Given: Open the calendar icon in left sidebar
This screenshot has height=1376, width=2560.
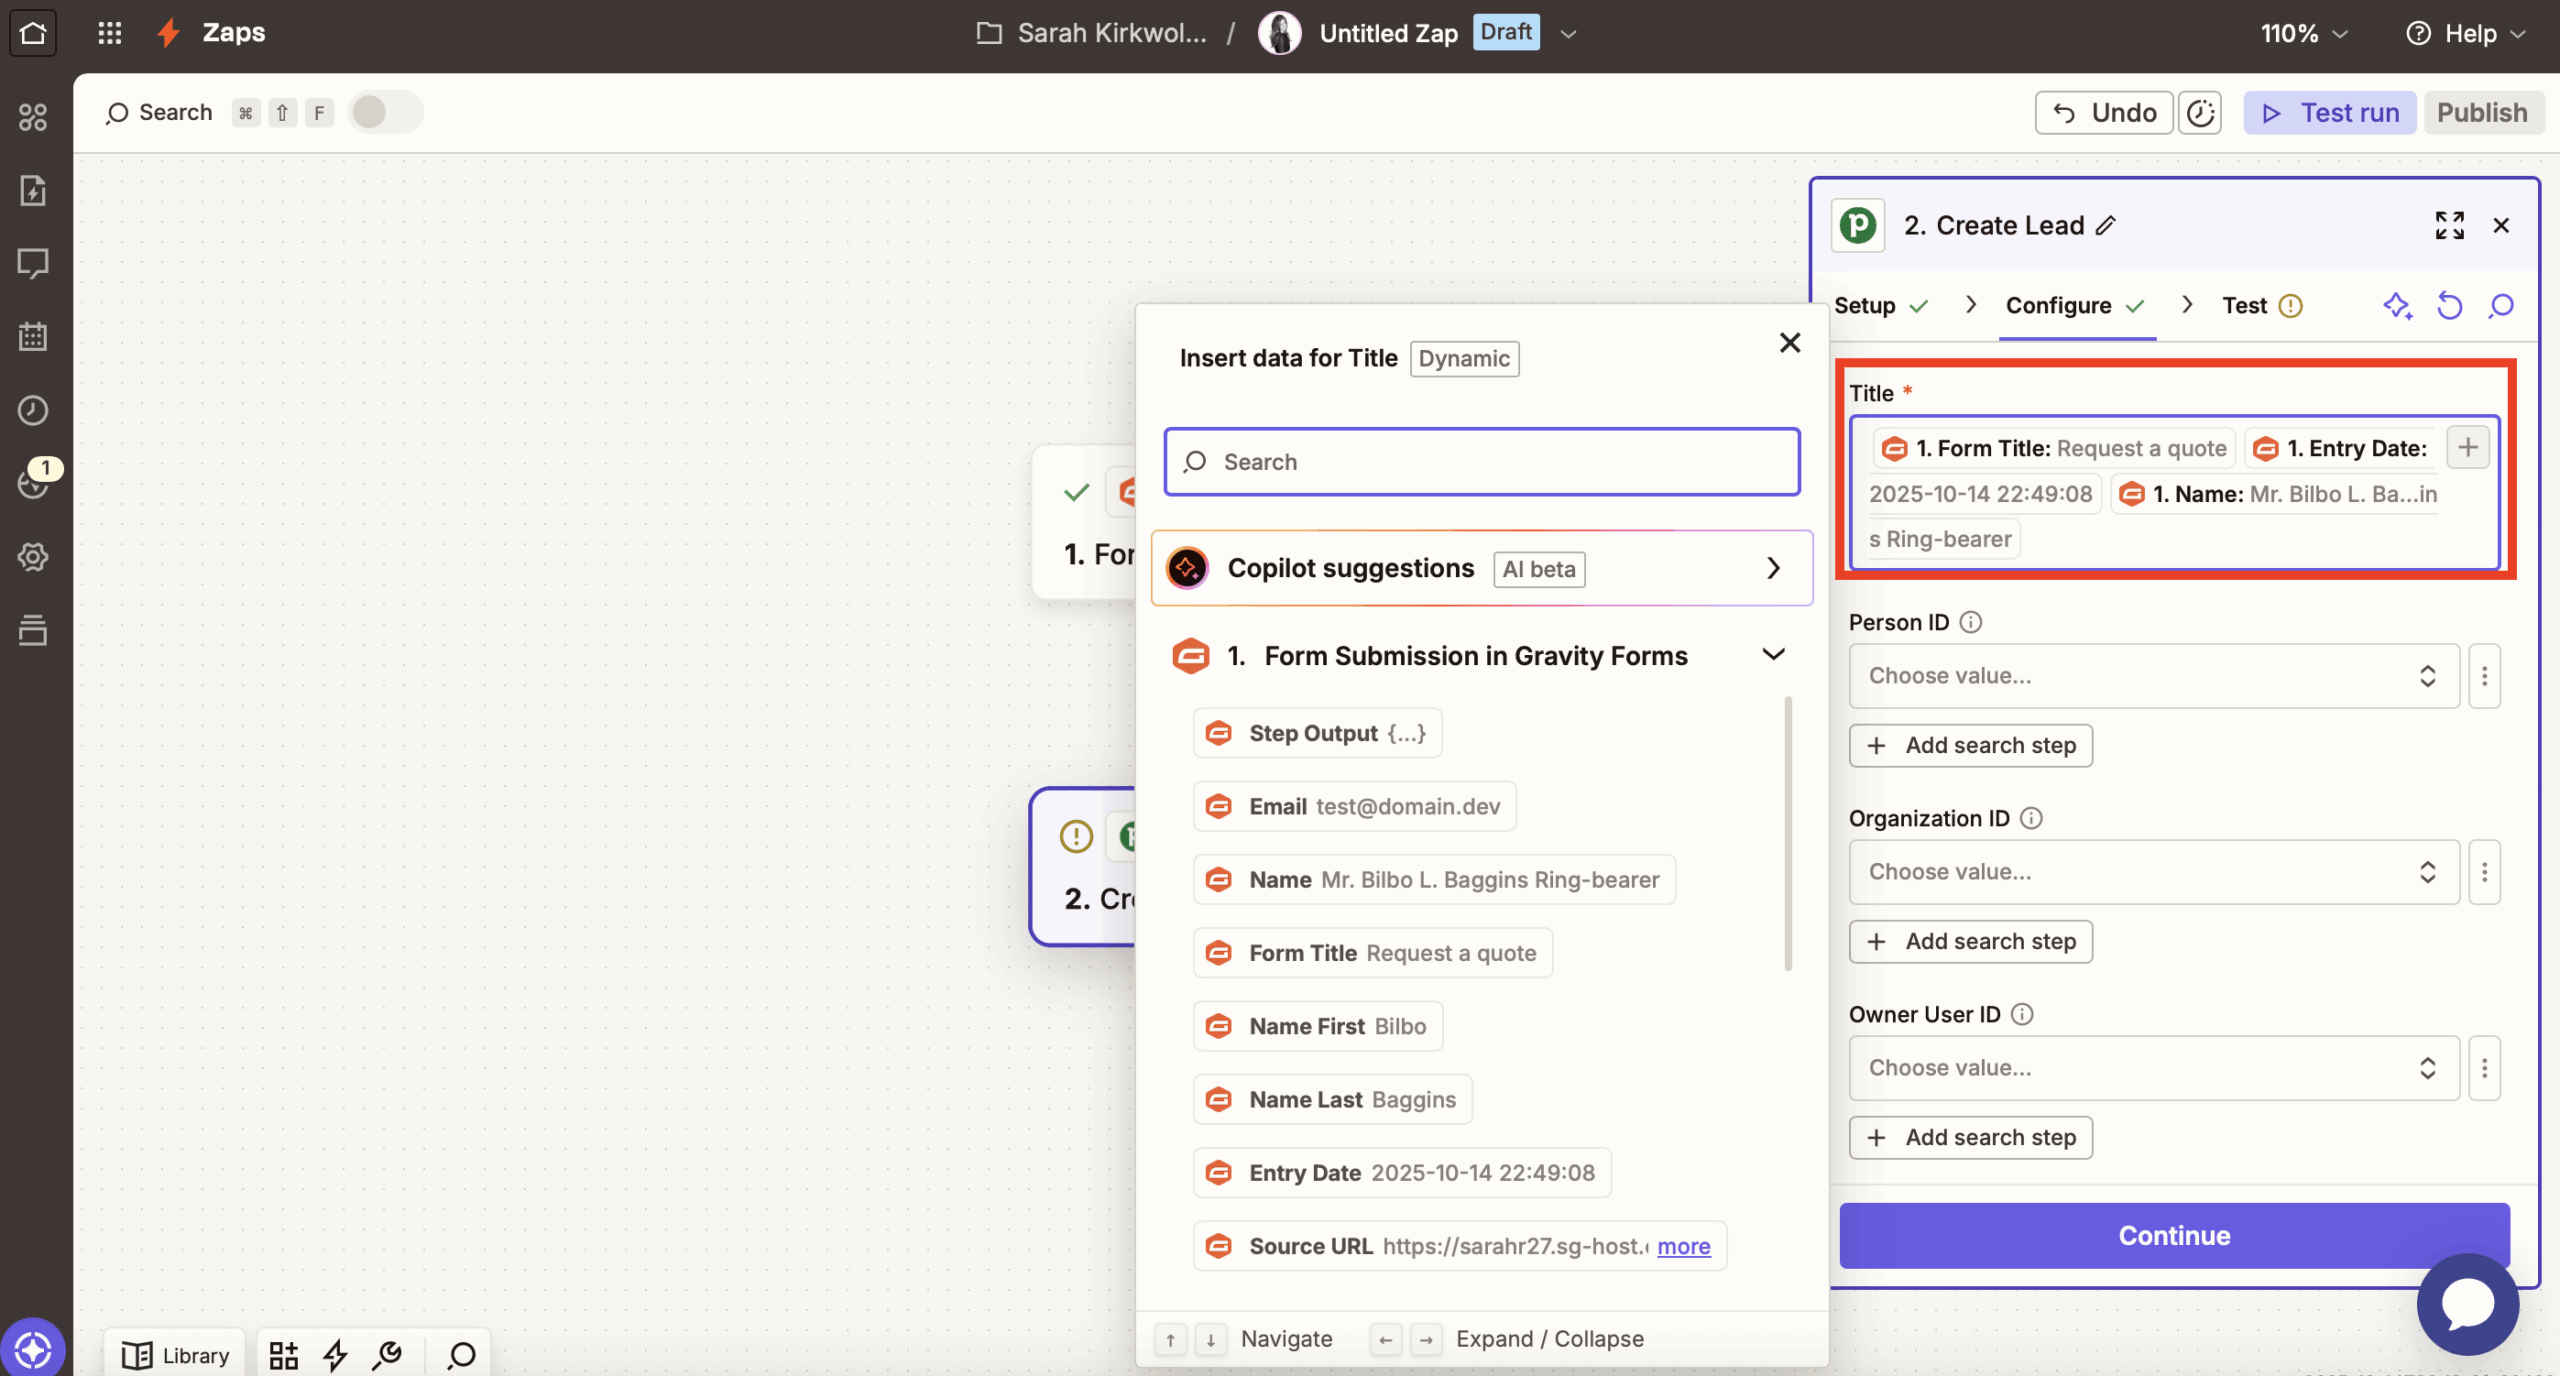Looking at the screenshot, I should click(33, 337).
